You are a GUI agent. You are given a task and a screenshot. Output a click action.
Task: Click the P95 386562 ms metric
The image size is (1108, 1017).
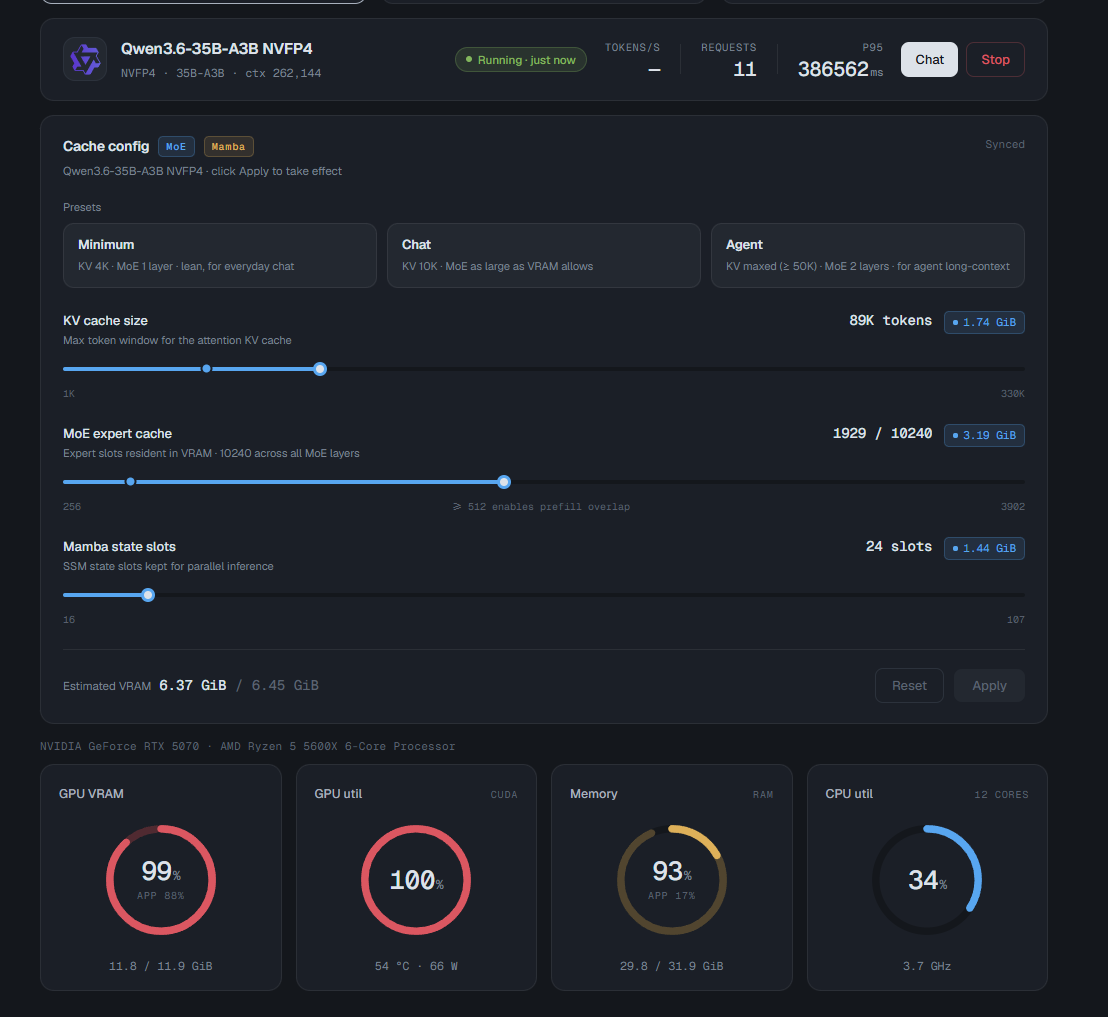point(840,61)
